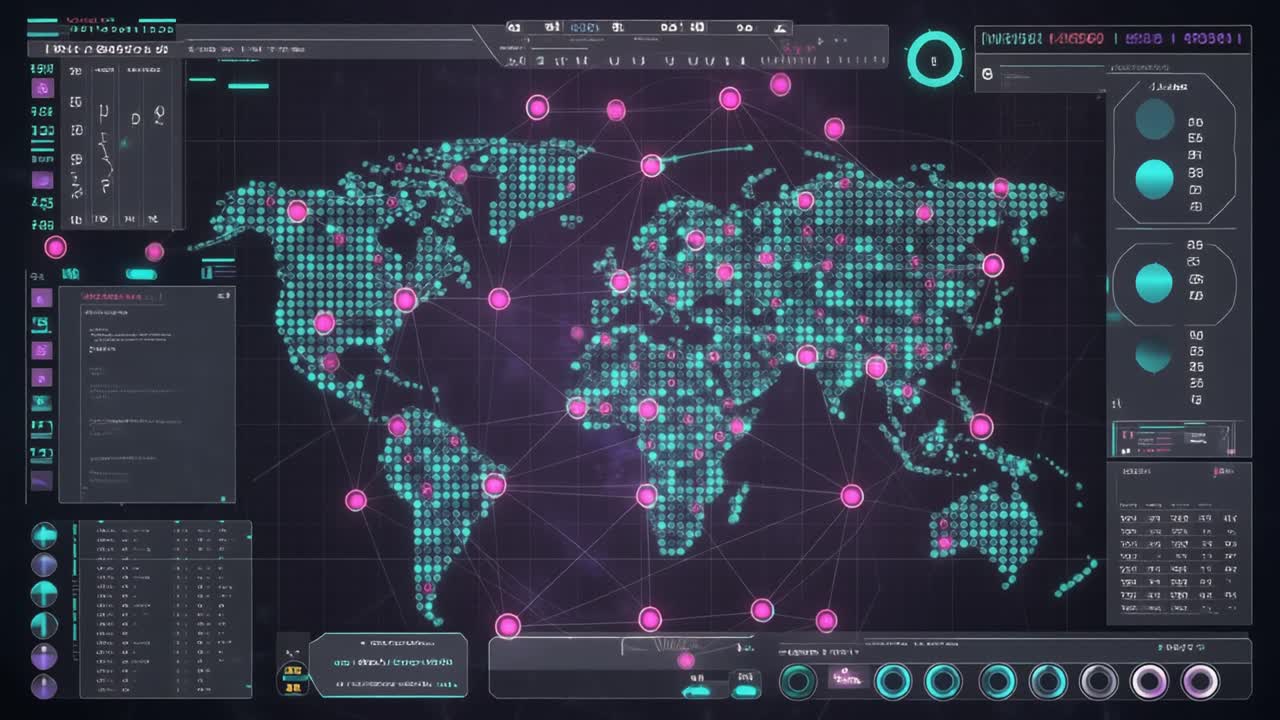Select the pink node in the Indian Ocean
The height and width of the screenshot is (720, 1280).
(851, 495)
